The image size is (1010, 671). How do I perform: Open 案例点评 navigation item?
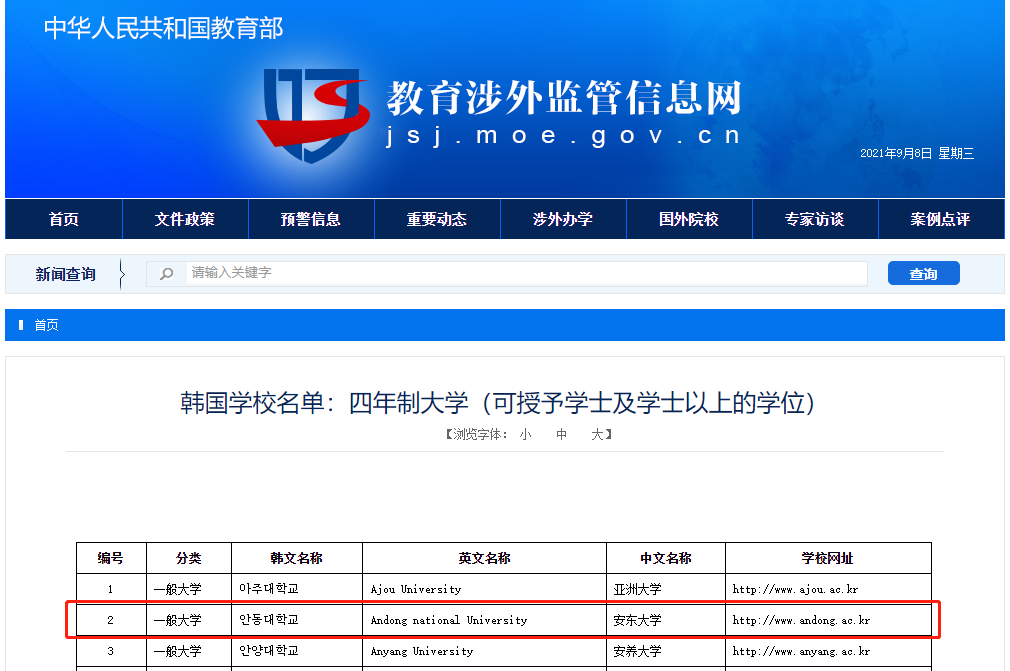pyautogui.click(x=940, y=219)
